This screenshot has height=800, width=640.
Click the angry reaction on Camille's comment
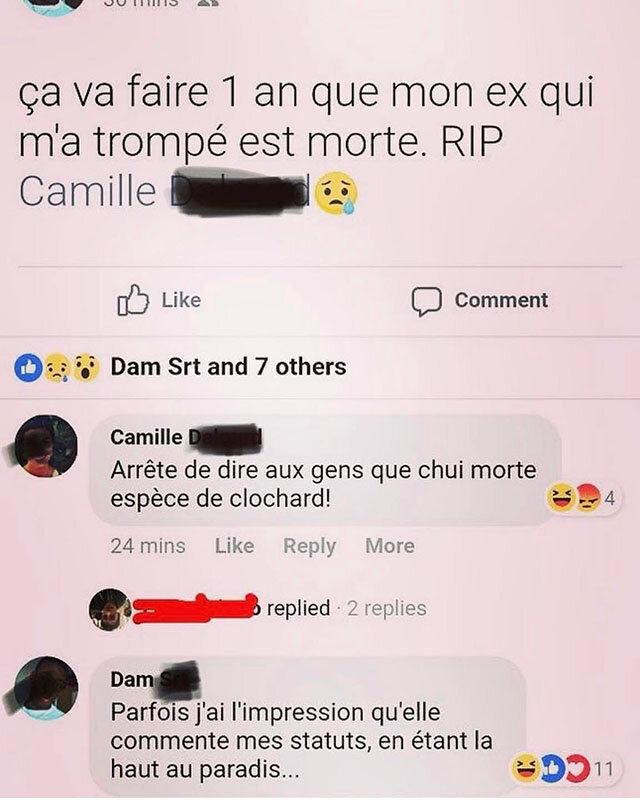pyautogui.click(x=588, y=497)
